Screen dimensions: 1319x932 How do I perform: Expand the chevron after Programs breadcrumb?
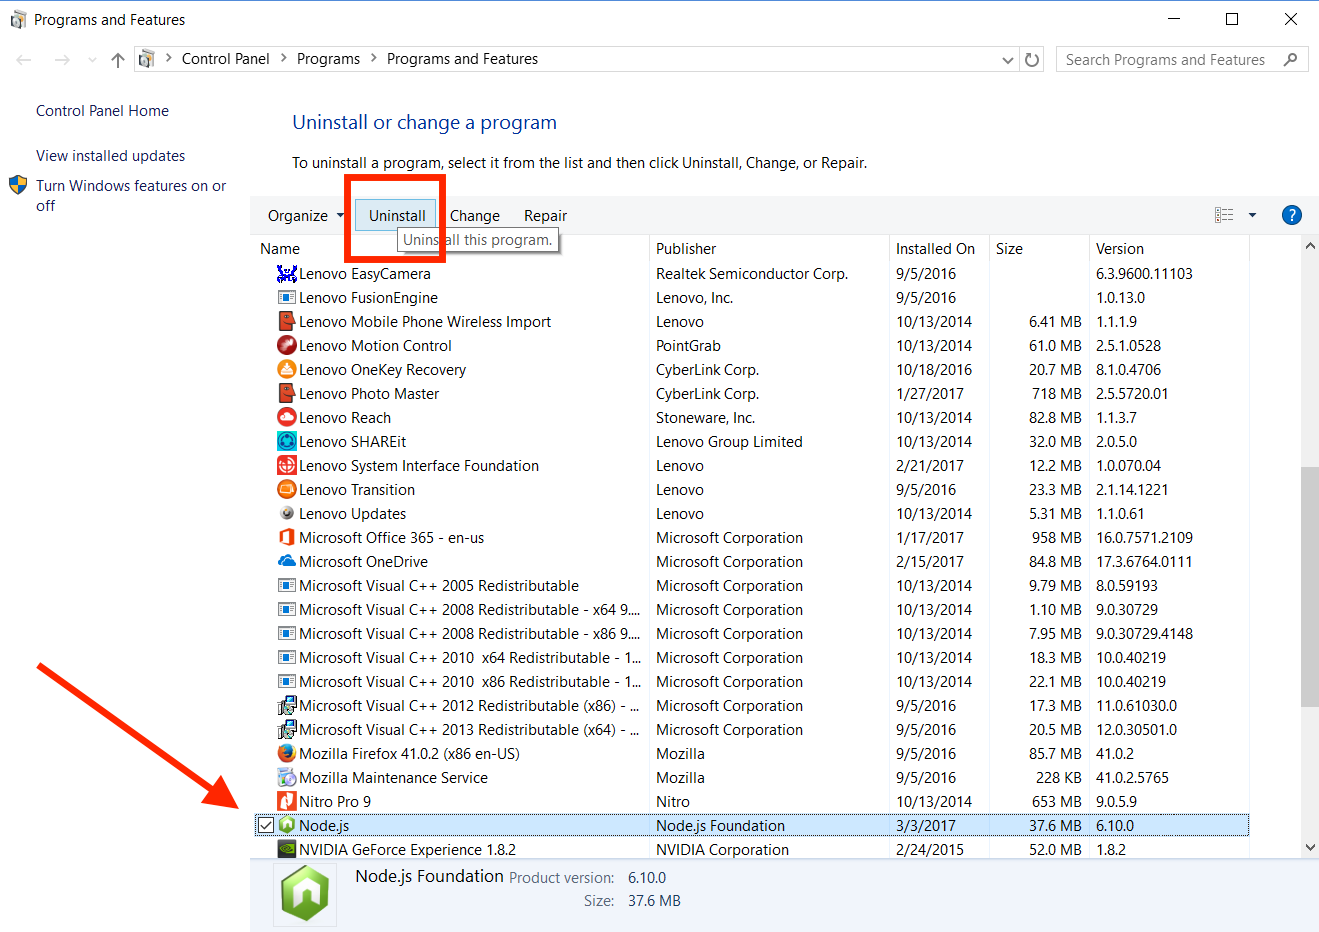point(374,59)
